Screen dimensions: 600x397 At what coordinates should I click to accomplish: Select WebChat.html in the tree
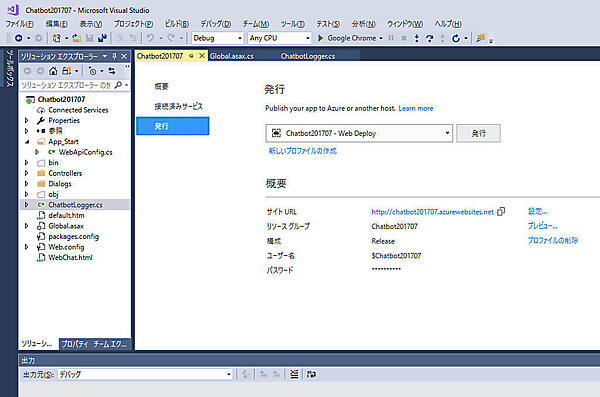[70, 257]
